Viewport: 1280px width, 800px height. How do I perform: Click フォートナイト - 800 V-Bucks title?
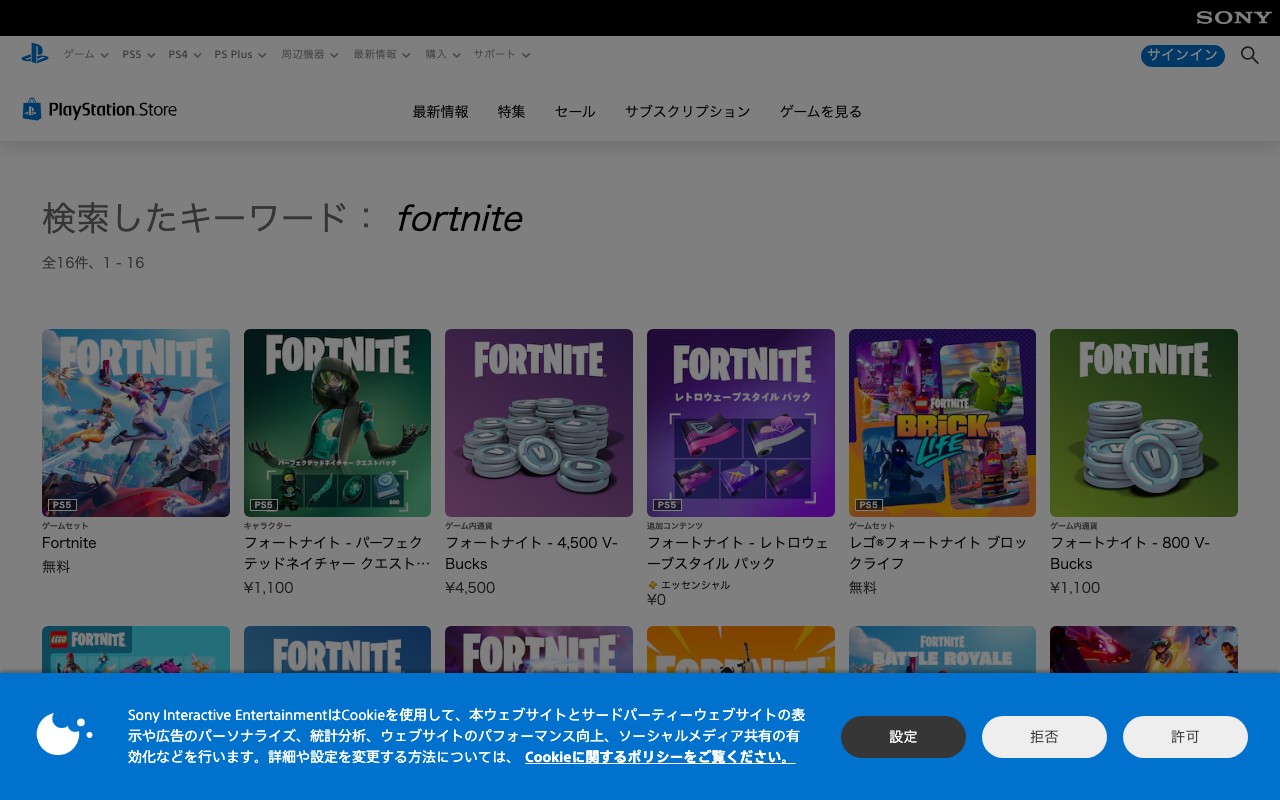point(1130,553)
